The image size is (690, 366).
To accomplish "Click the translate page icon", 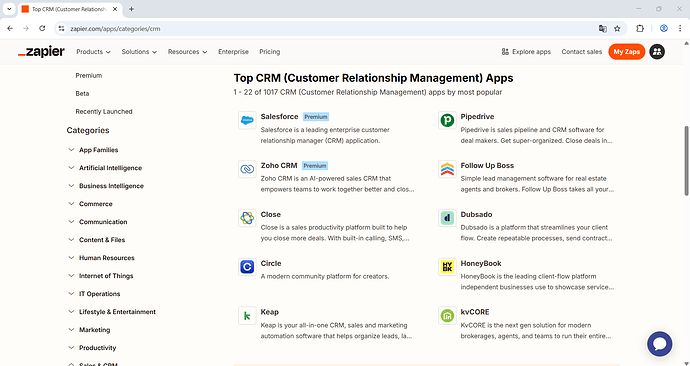I will pyautogui.click(x=602, y=29).
